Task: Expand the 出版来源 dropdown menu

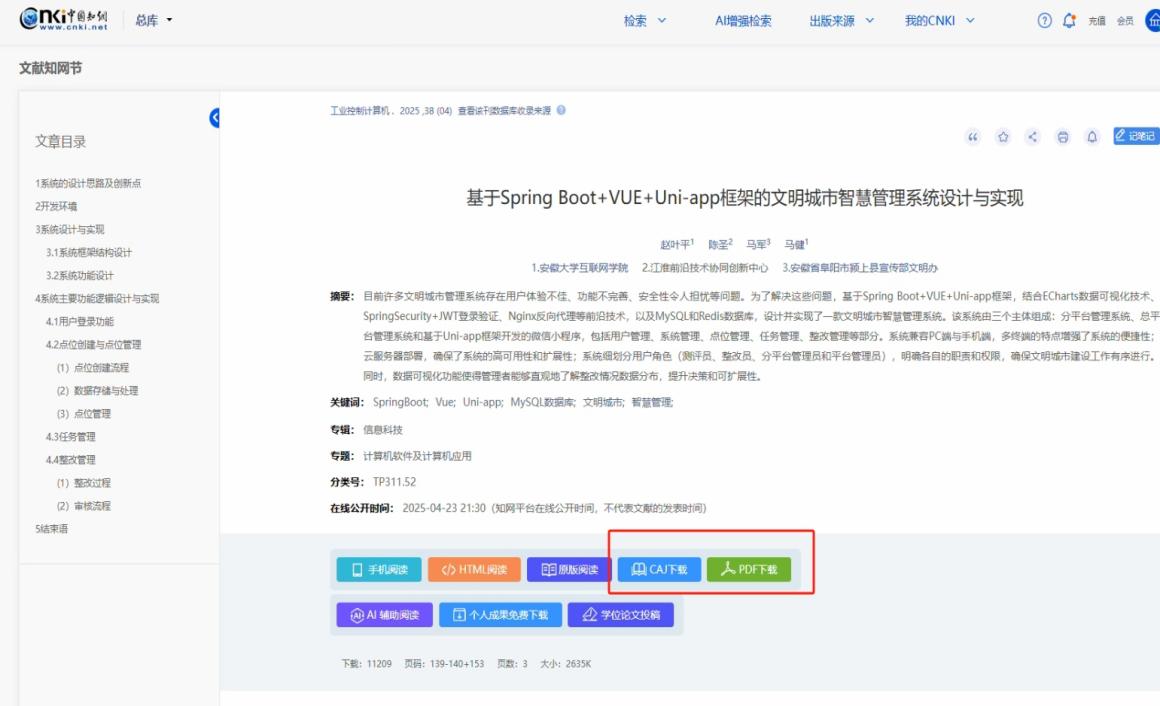Action: coord(841,21)
